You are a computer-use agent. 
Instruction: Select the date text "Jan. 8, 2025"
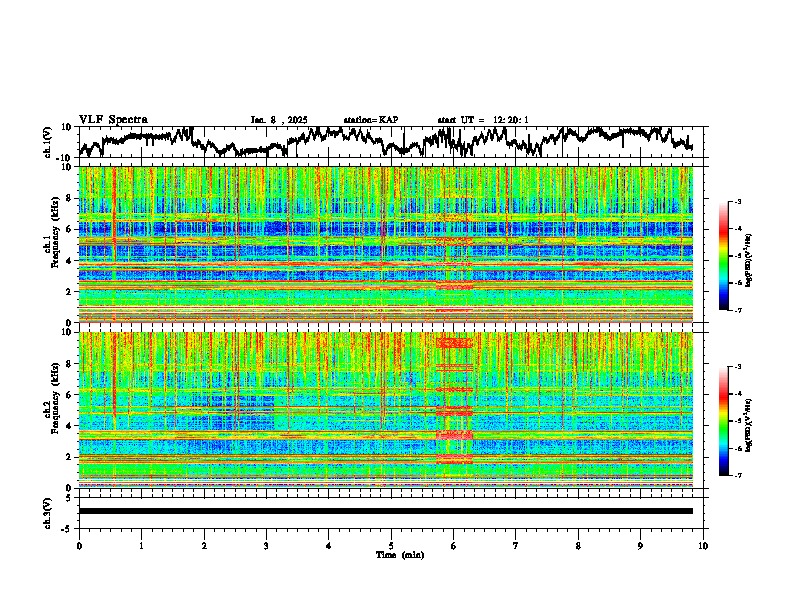(279, 120)
